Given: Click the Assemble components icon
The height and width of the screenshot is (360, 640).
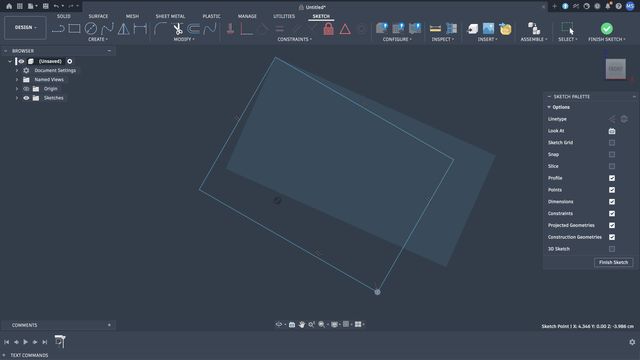Looking at the screenshot, I should click(x=533, y=28).
